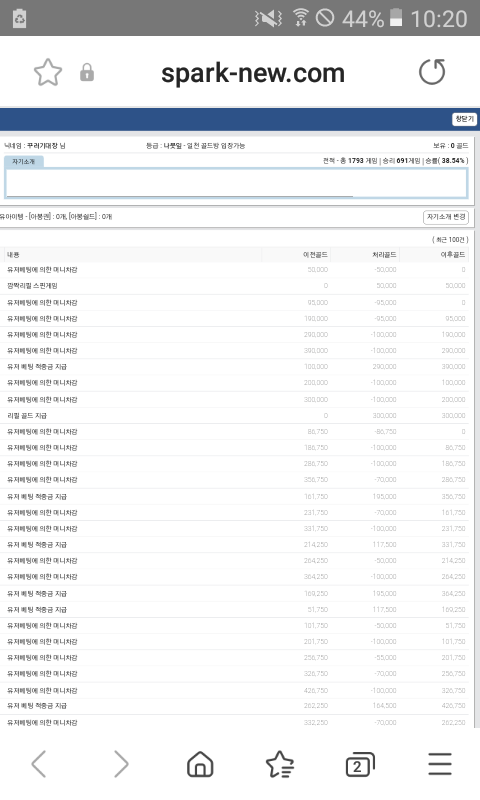
Task: Open the tab switcher showing 2 tabs
Action: 360,764
